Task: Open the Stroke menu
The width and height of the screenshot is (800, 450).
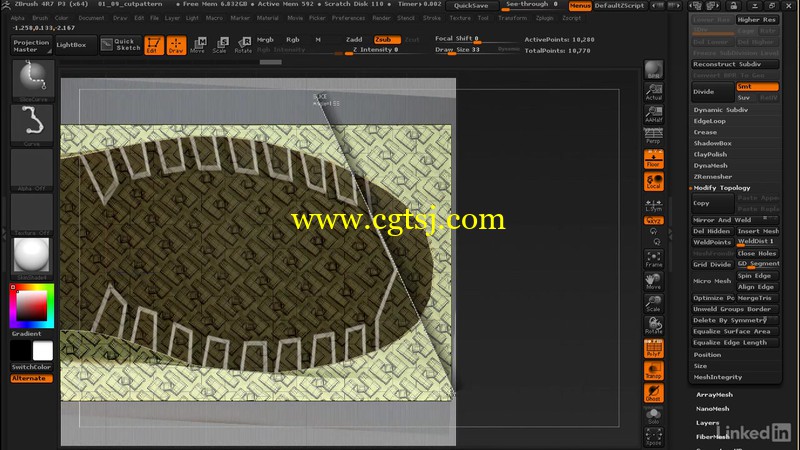Action: click(x=431, y=18)
